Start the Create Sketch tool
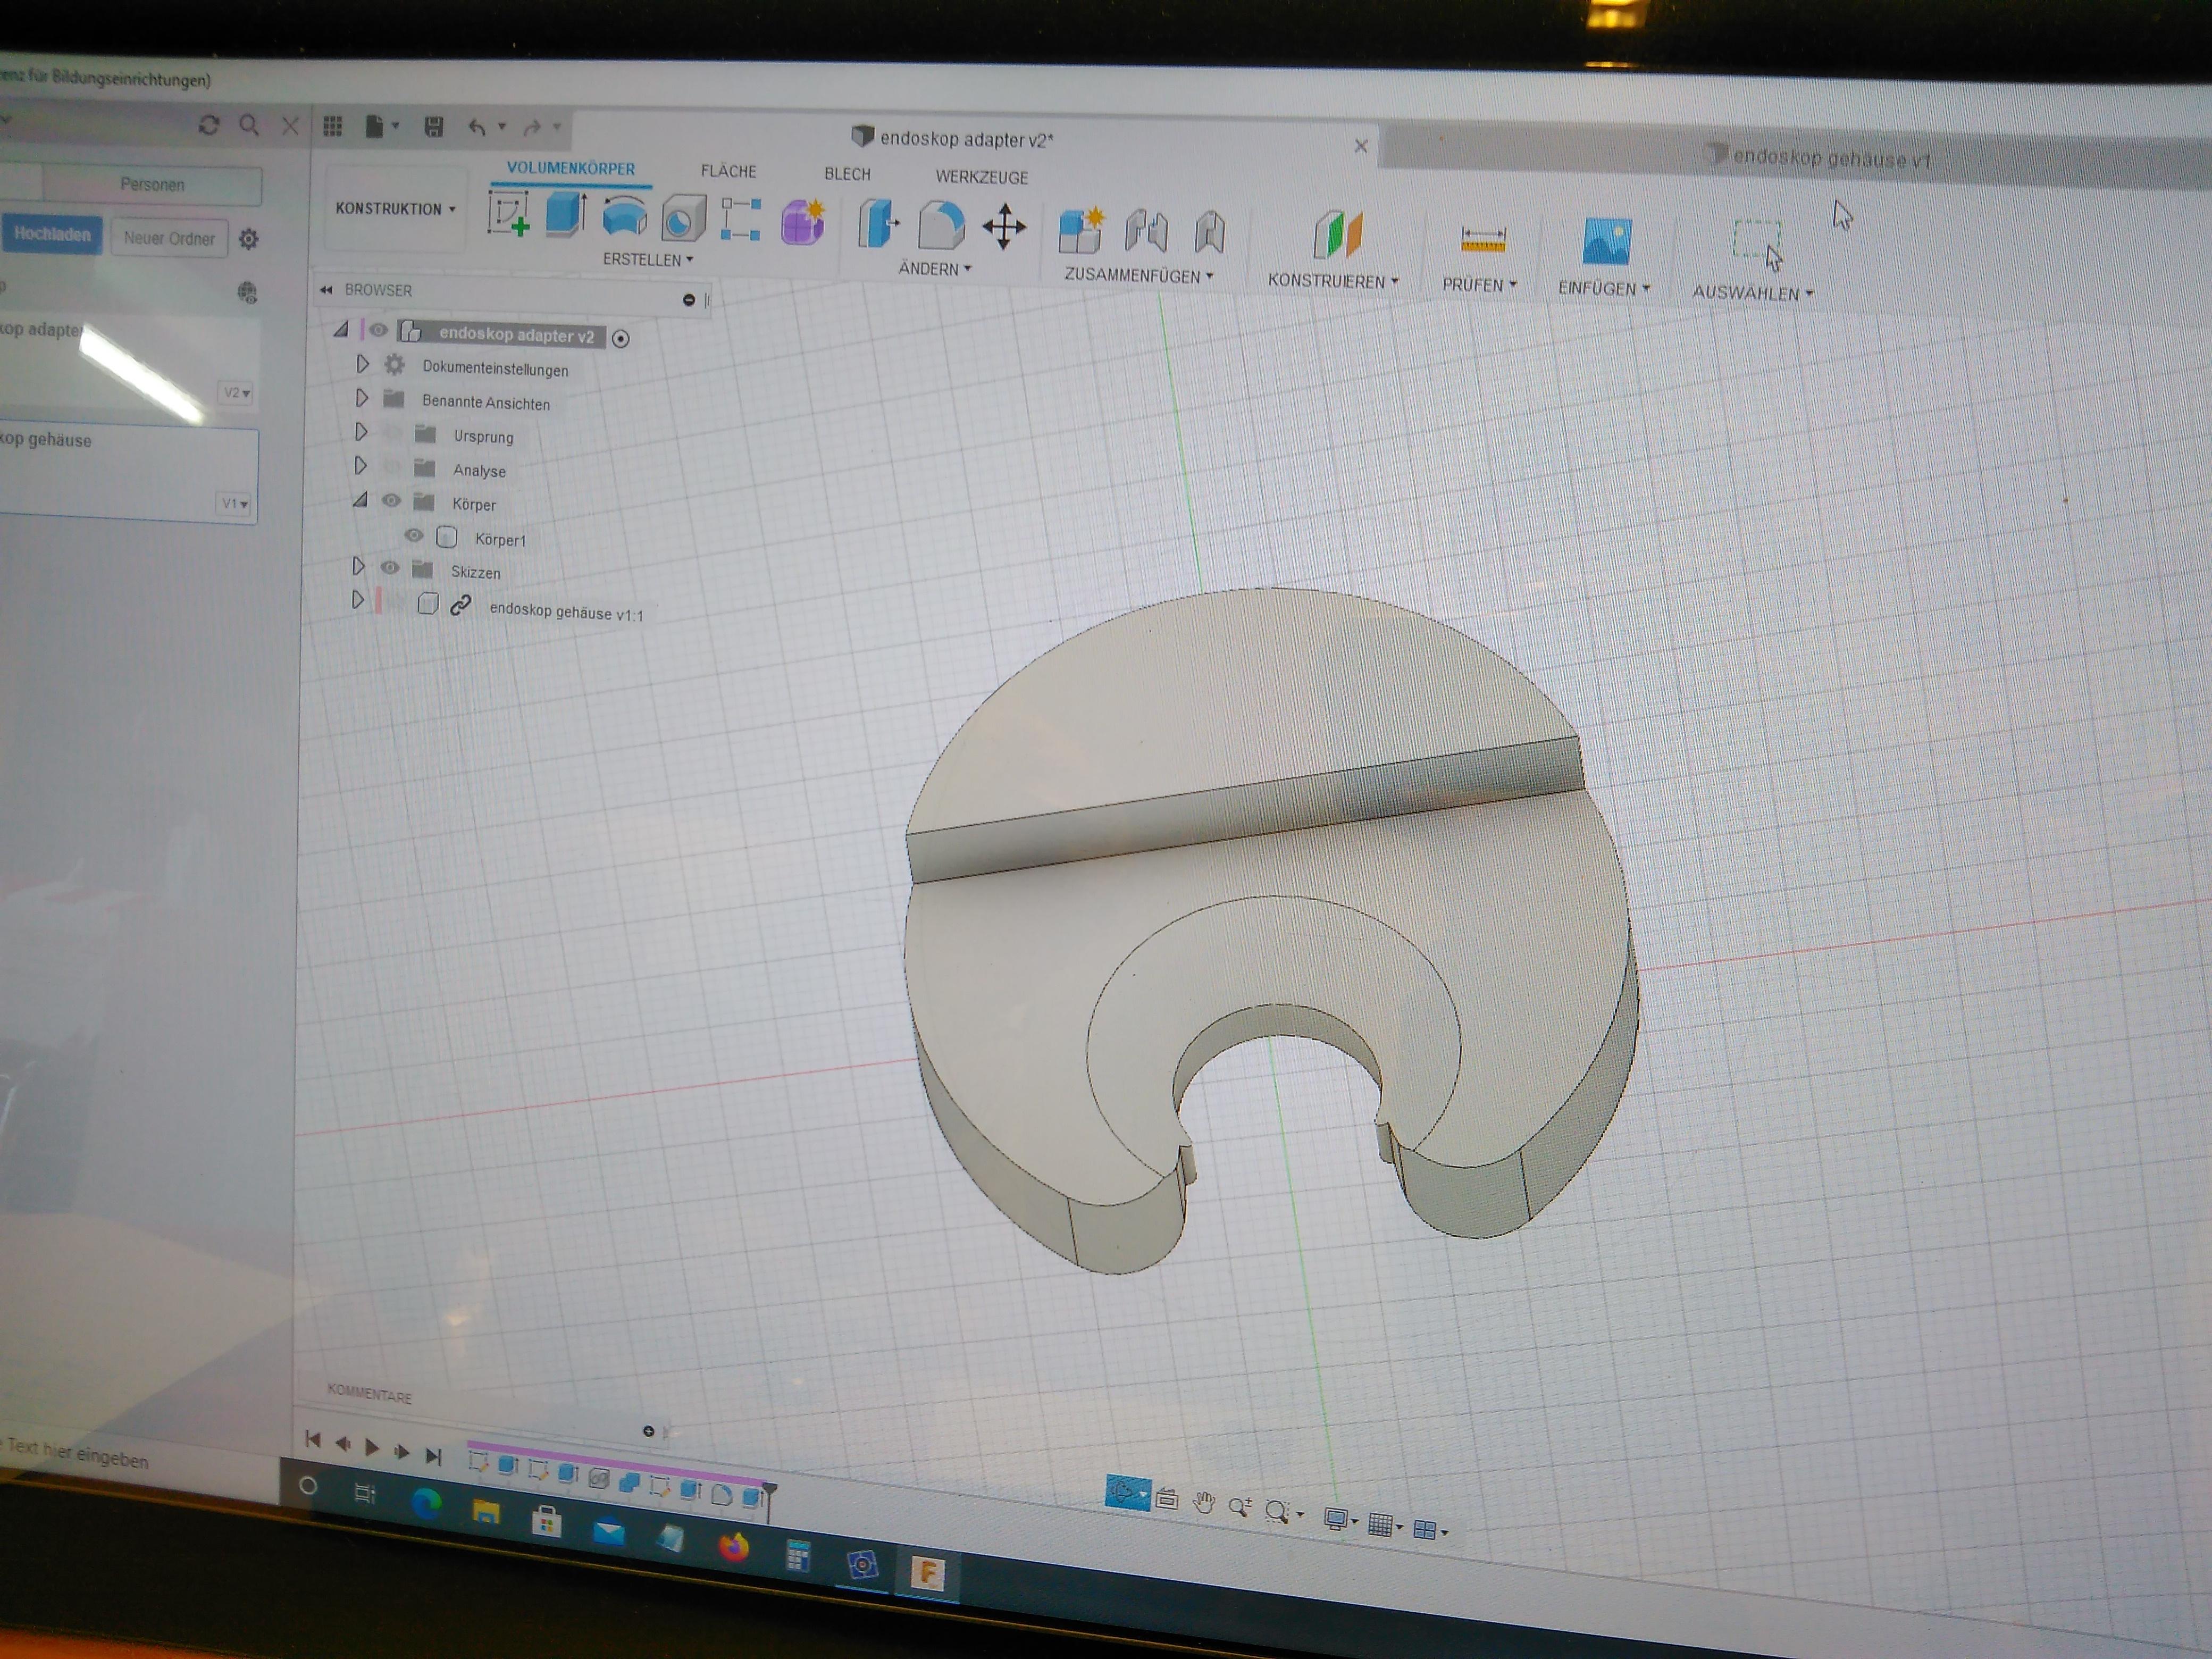The height and width of the screenshot is (1659, 2212). pyautogui.click(x=508, y=214)
